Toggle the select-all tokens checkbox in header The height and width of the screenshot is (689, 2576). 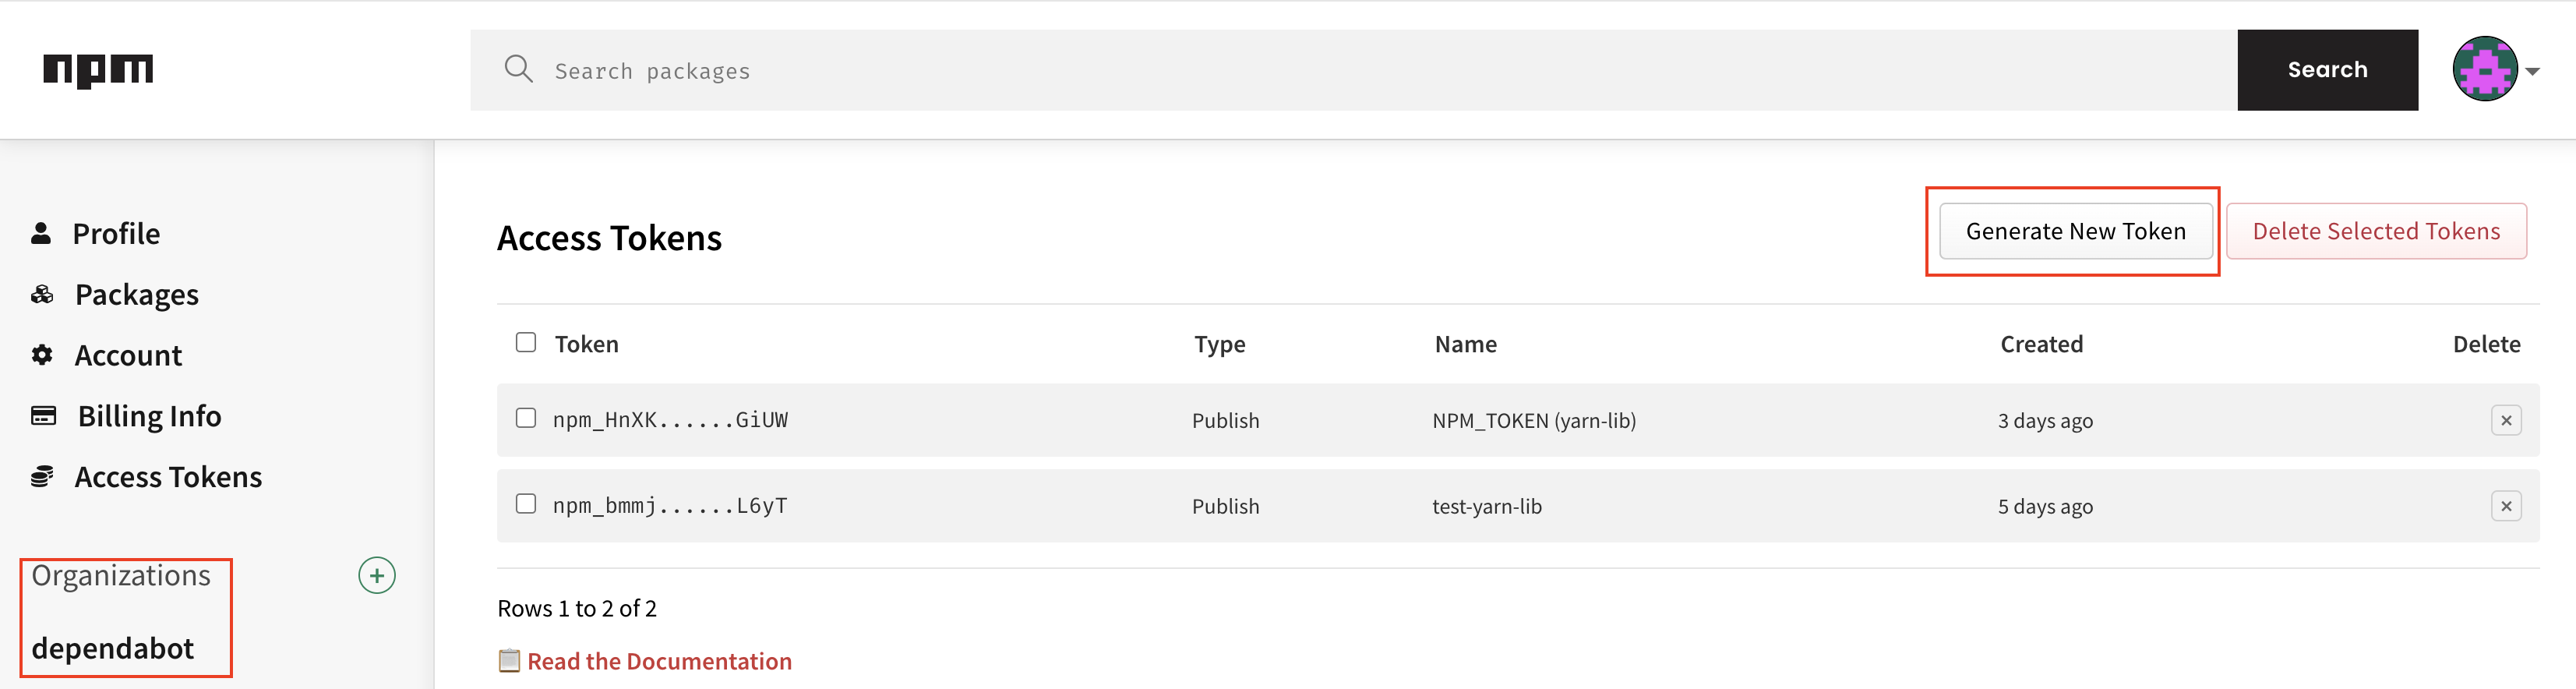tap(526, 343)
